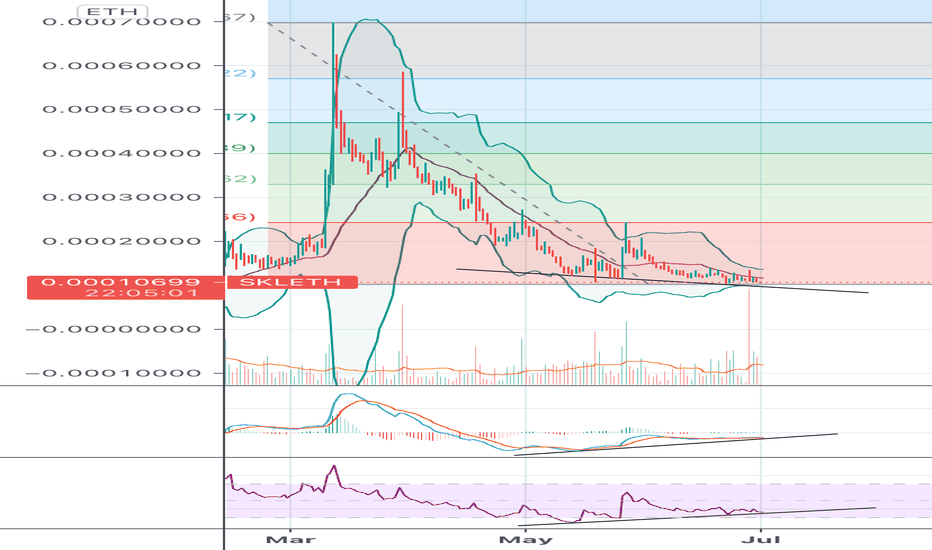Click the 0.00030000 price axis label
932x550 pixels.
[122, 197]
